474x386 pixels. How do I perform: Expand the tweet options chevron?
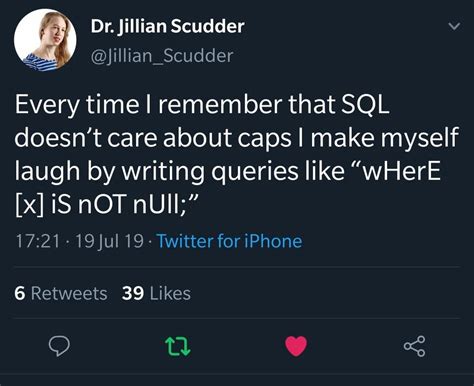(x=454, y=26)
